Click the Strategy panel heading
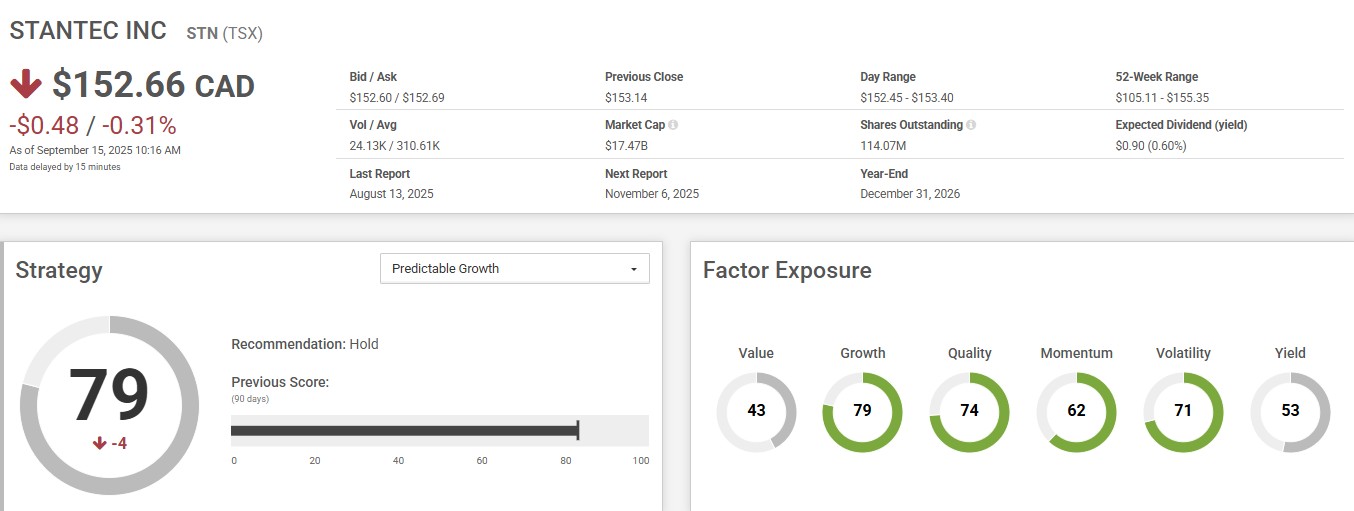Viewport: 1354px width, 511px height. pos(59,271)
